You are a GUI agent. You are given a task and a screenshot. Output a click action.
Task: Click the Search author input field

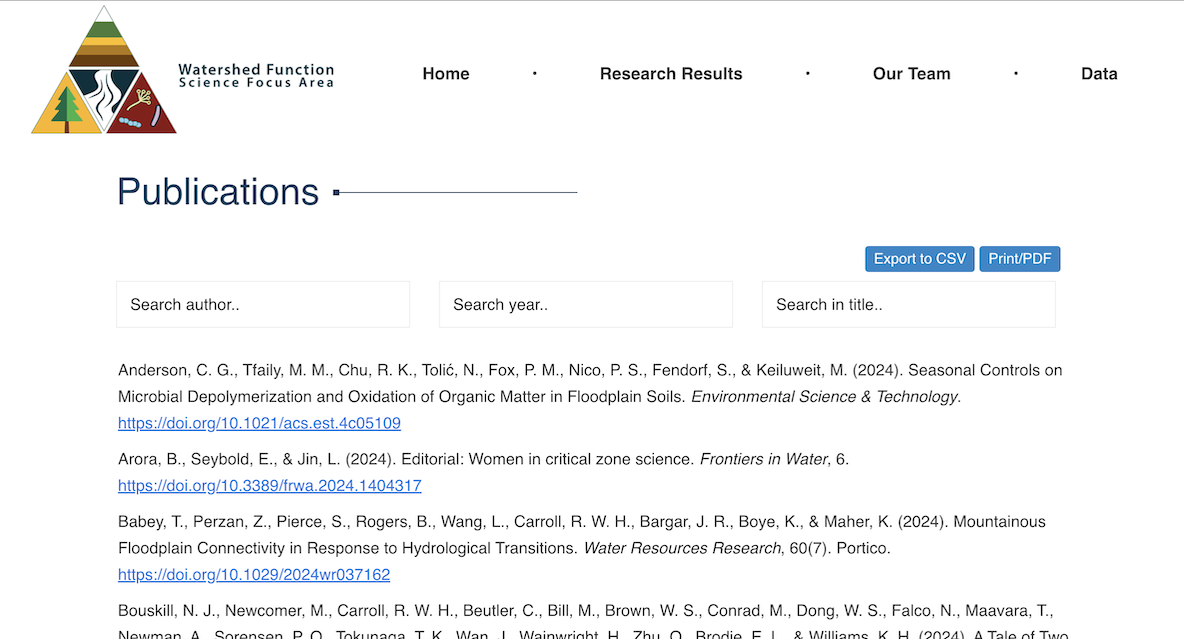[x=262, y=304]
